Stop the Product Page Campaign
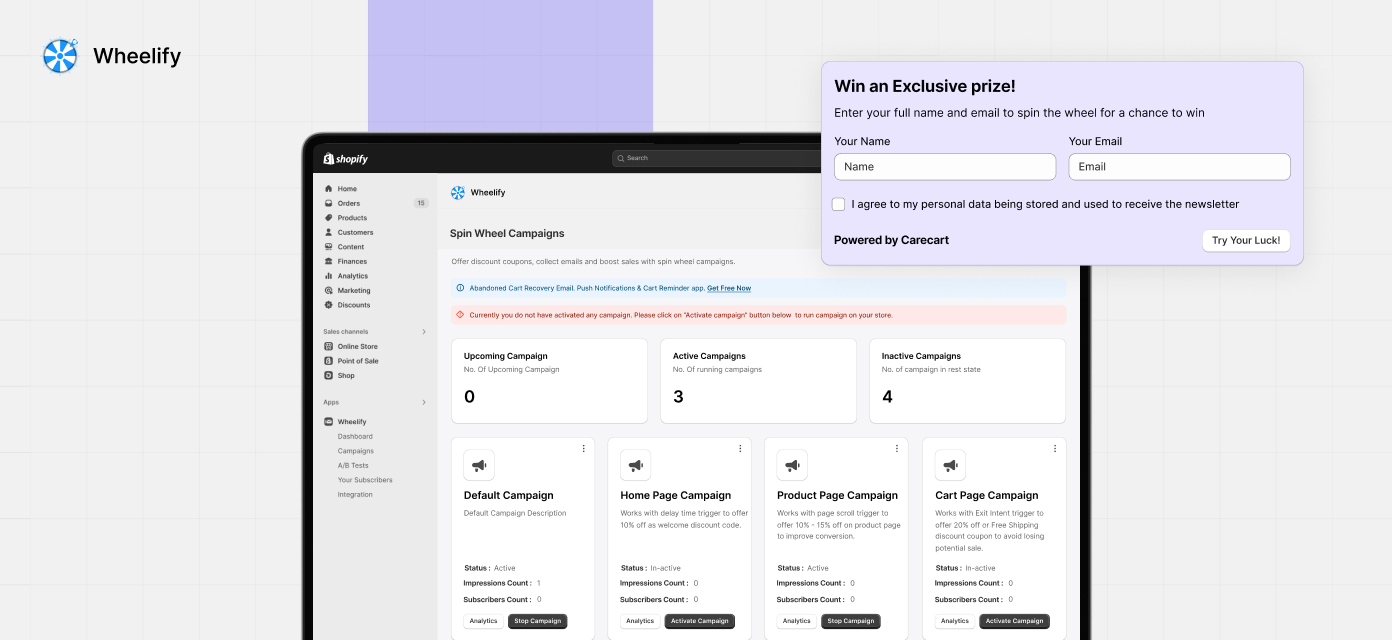1392x640 pixels. (851, 621)
